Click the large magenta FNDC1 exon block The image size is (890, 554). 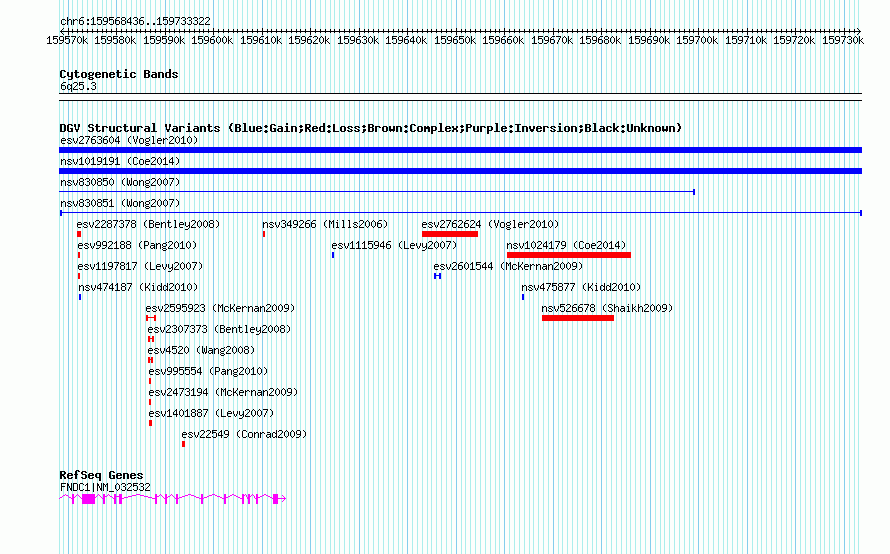(89, 499)
